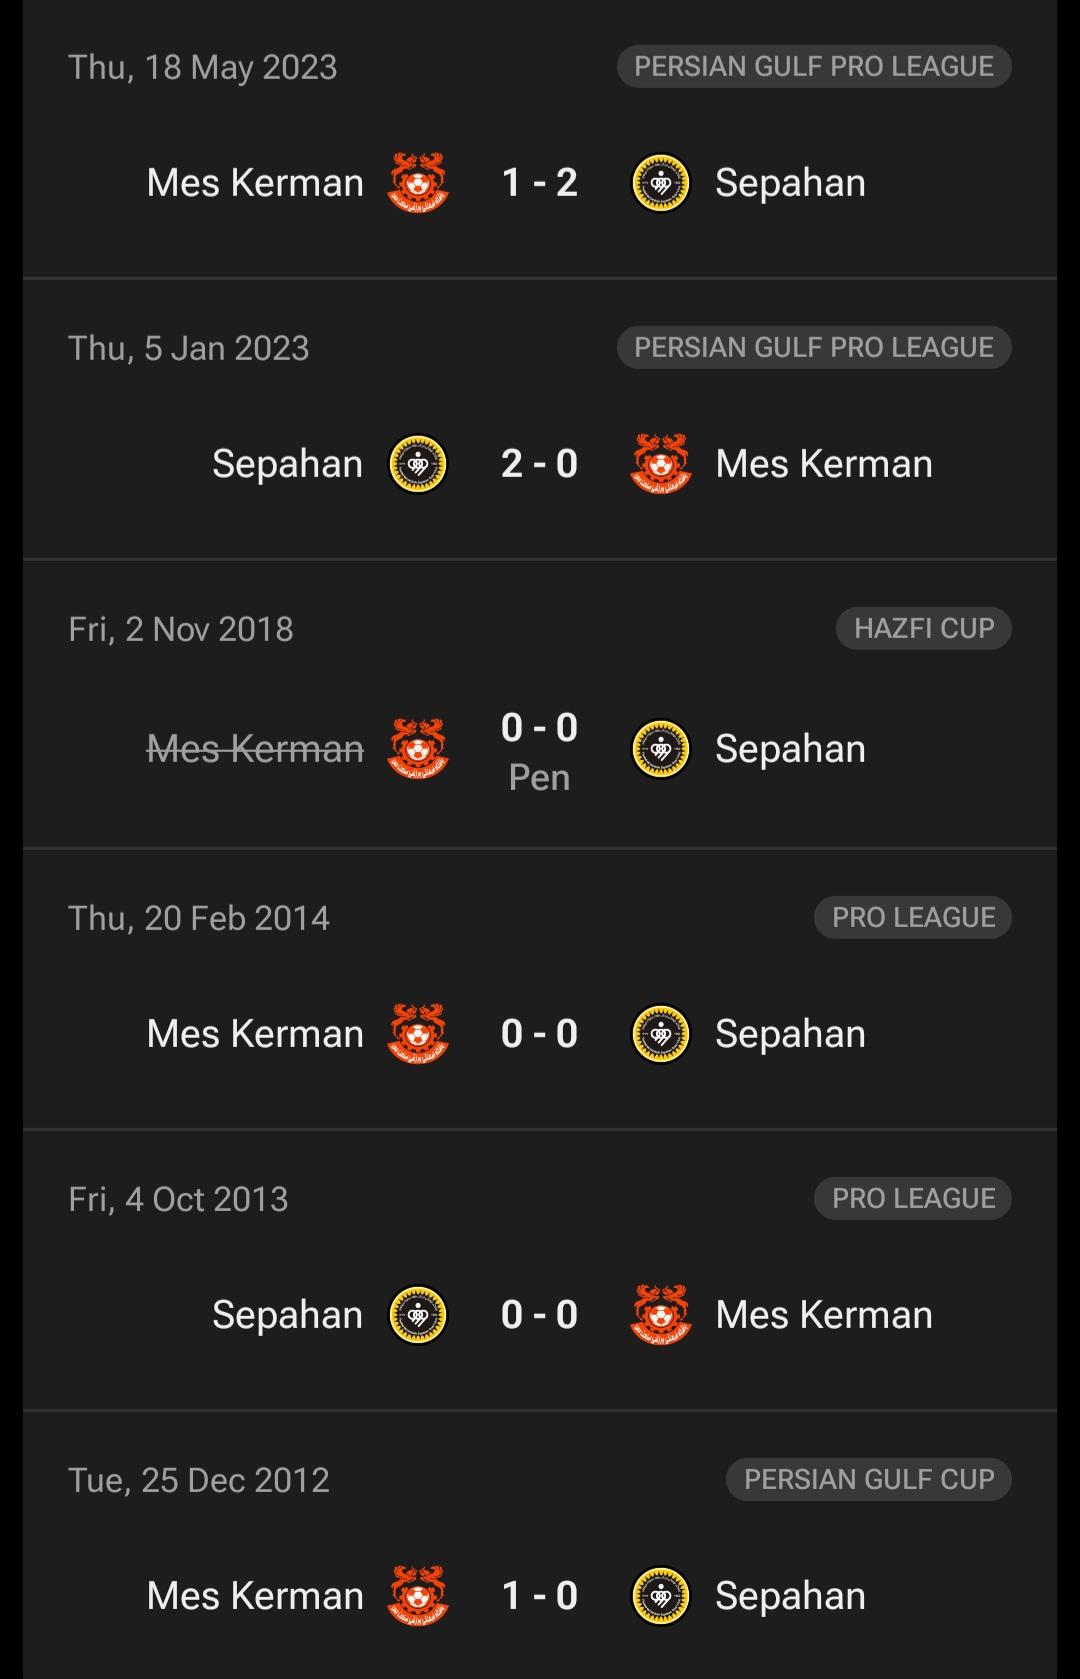
Task: Click Pro League badge for 4 Oct 2013
Action: click(912, 1199)
